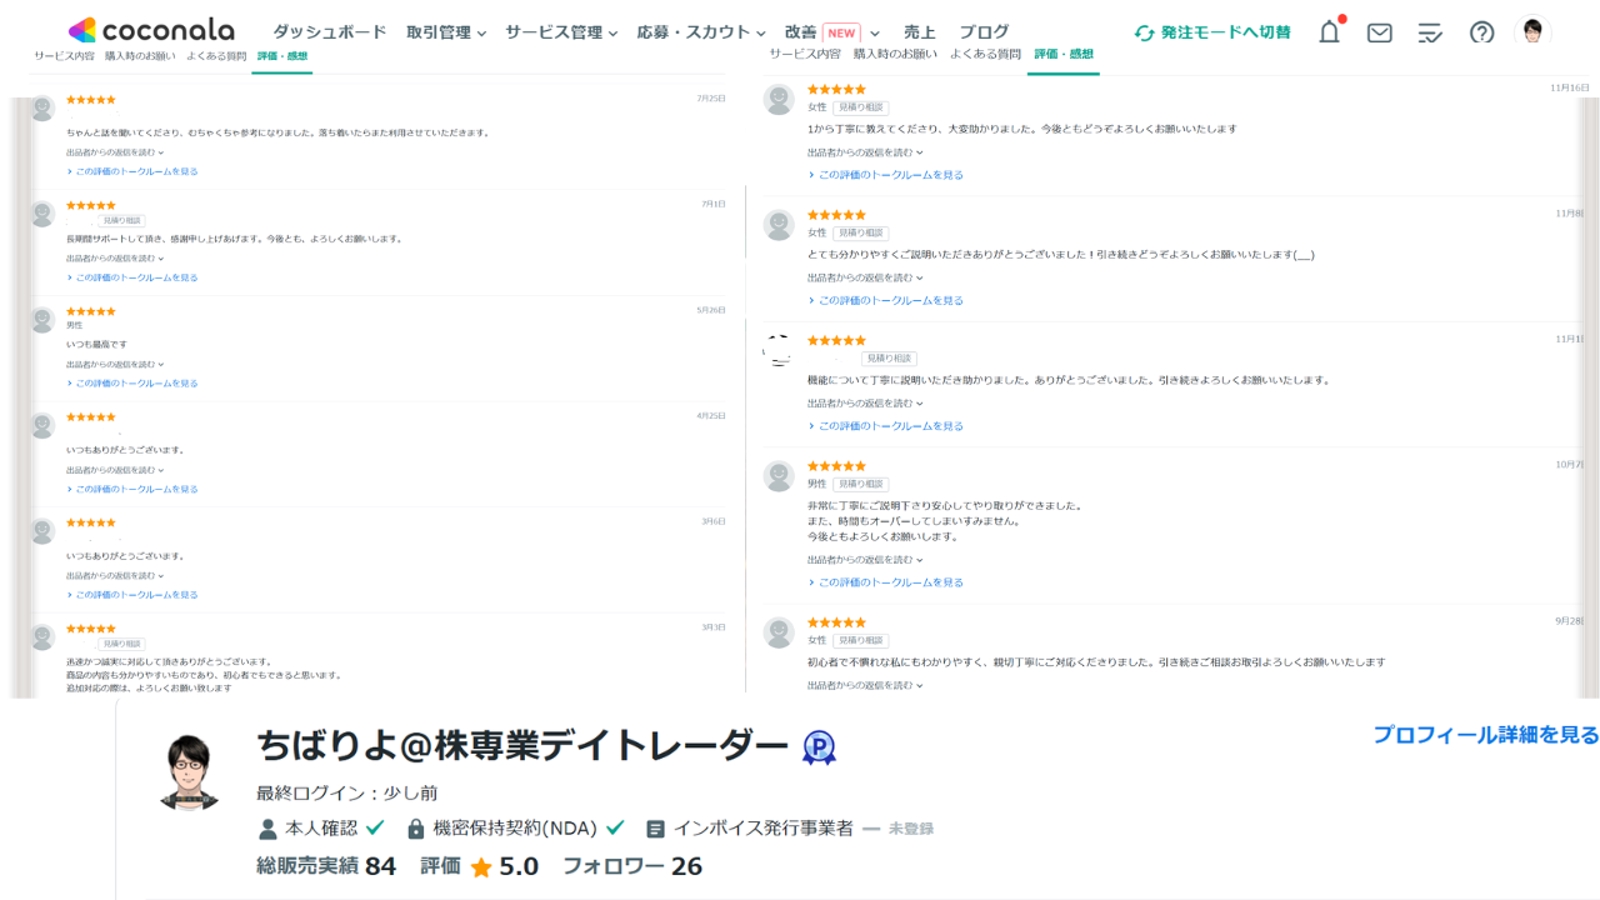Expand the 改善 NEW dropdown menu
Image resolution: width=1600 pixels, height=900 pixels.
(x=832, y=32)
